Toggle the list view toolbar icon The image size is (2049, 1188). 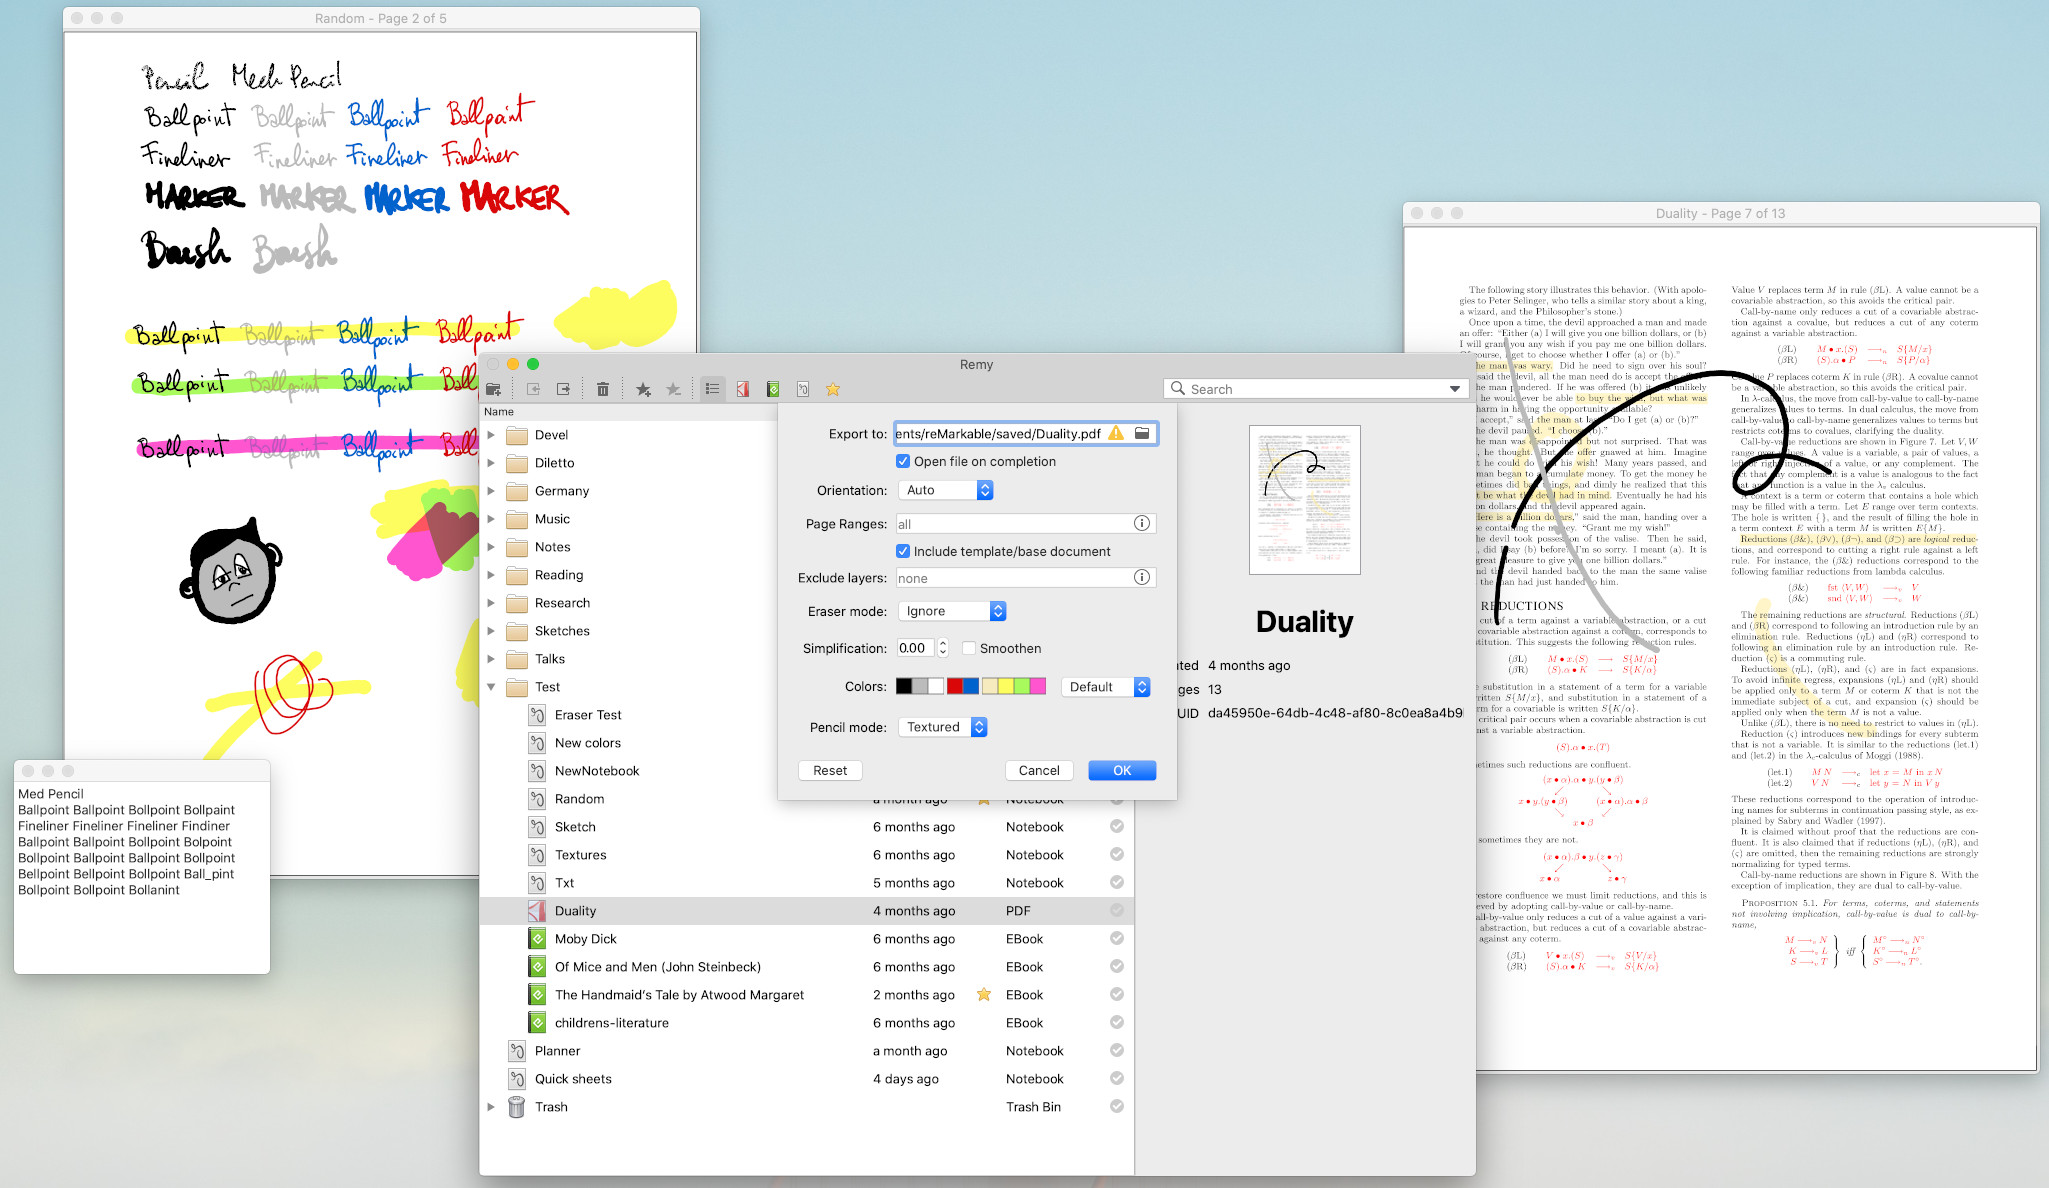tap(712, 389)
